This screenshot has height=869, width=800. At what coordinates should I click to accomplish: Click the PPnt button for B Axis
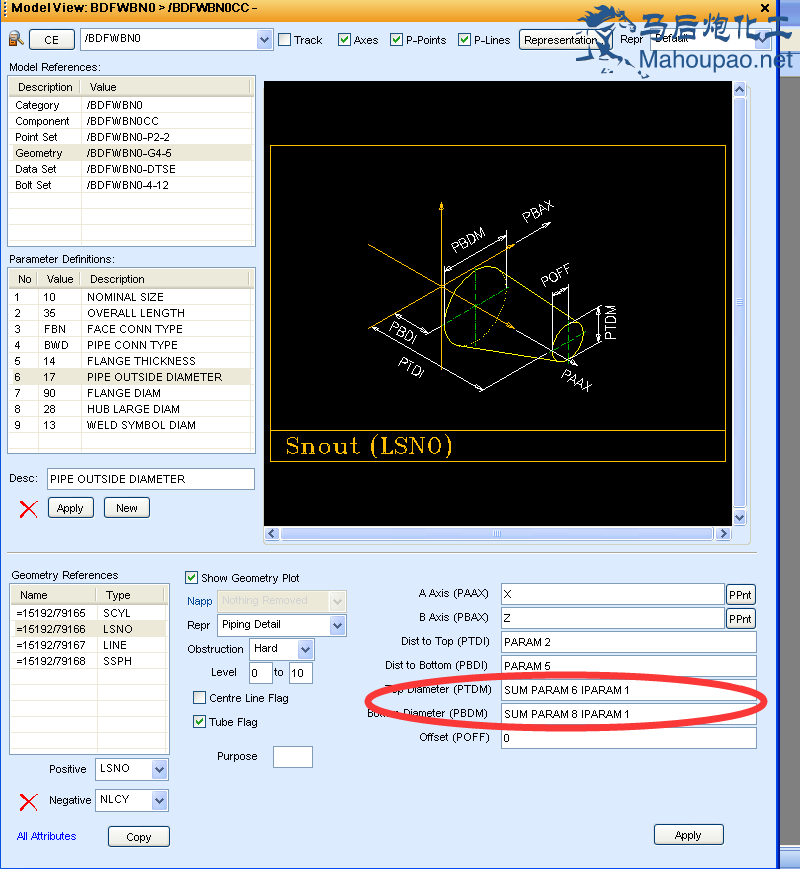[x=740, y=618]
